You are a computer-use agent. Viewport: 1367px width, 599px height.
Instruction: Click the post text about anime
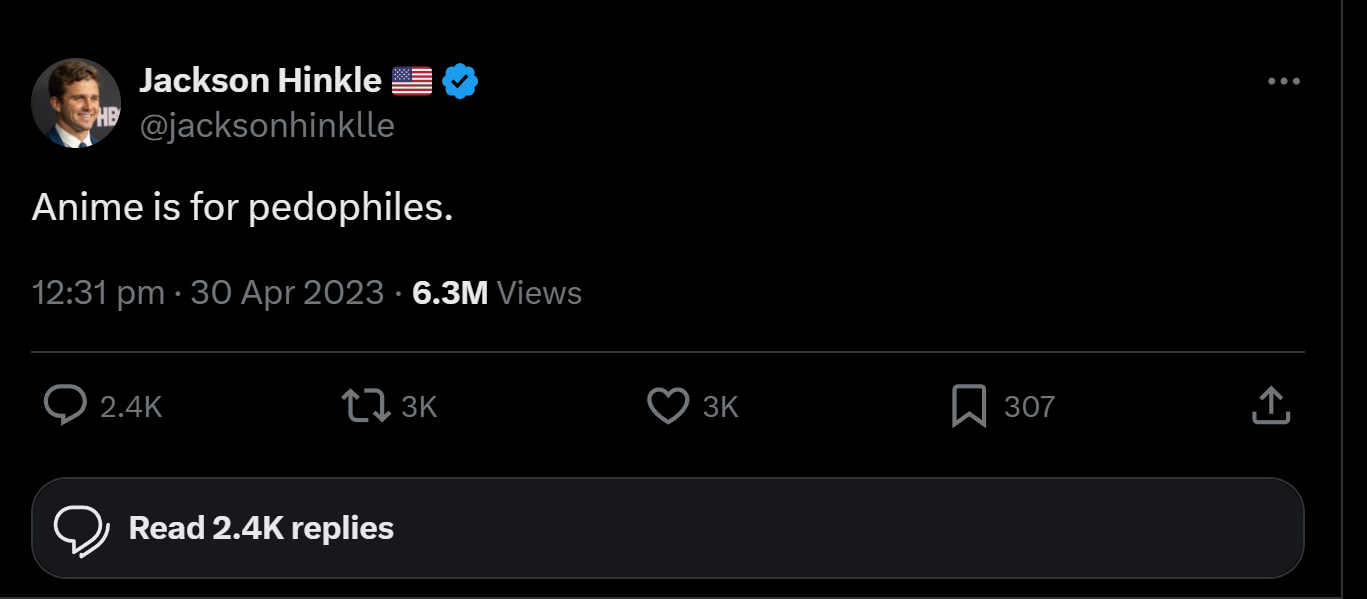pyautogui.click(x=242, y=207)
